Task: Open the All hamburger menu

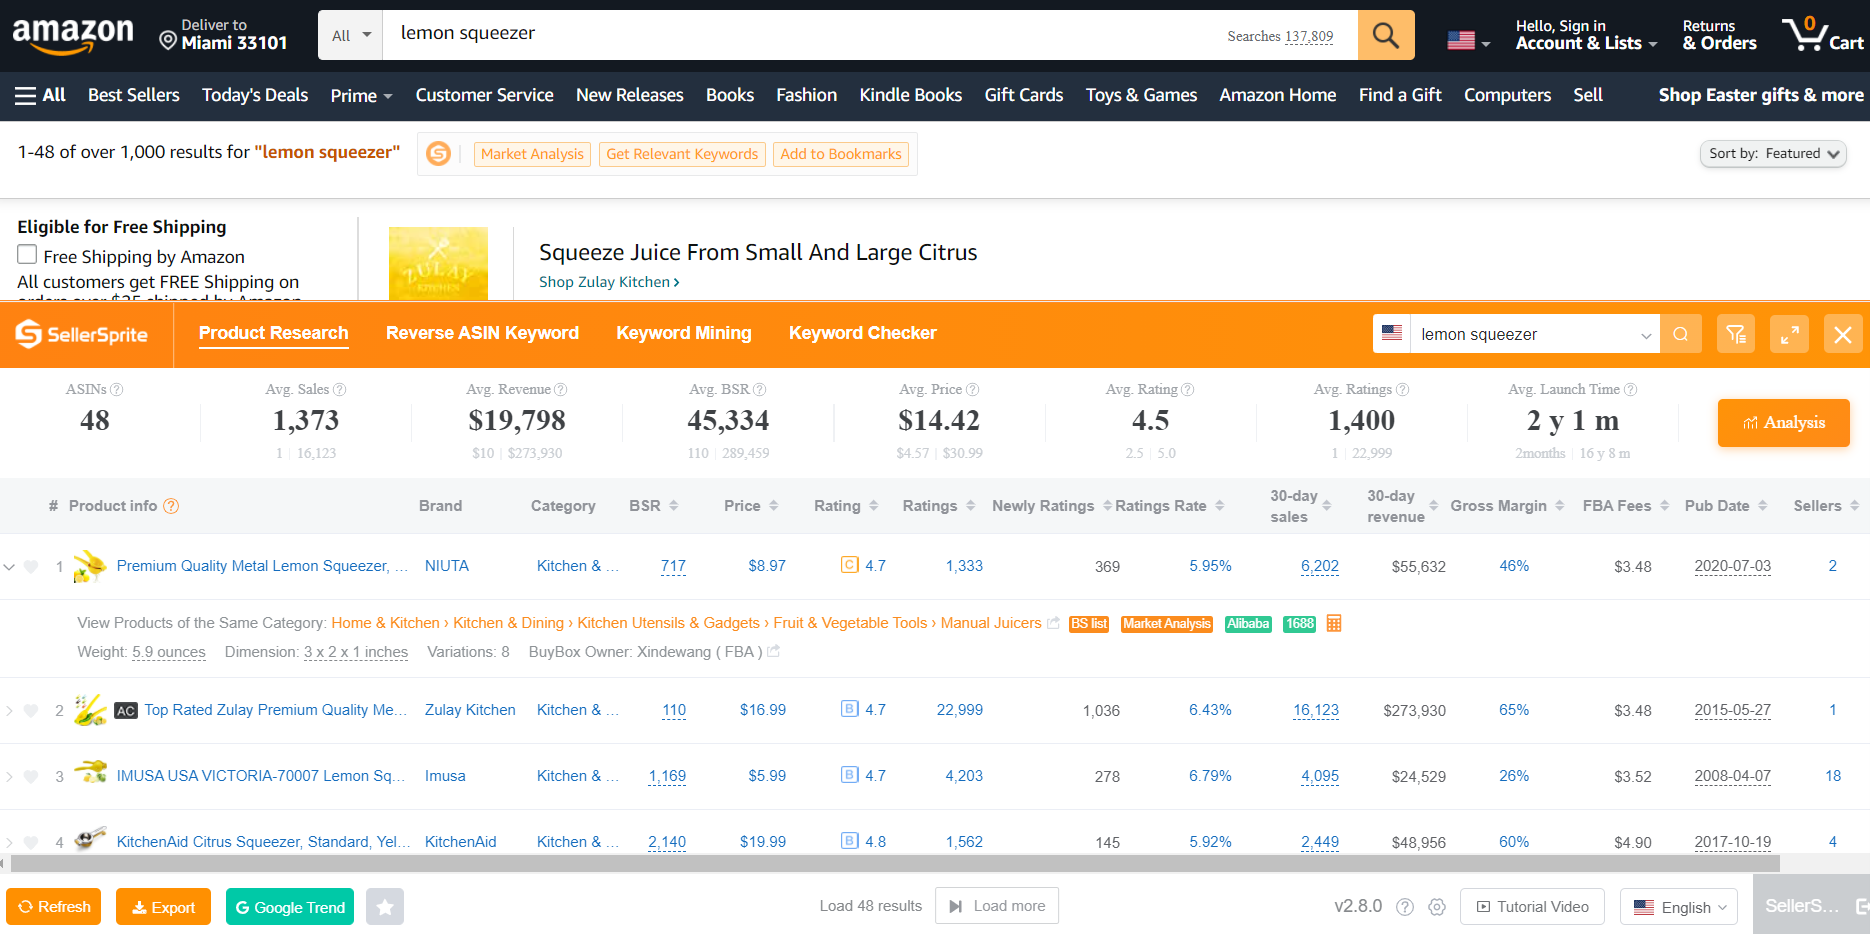Action: pyautogui.click(x=40, y=95)
